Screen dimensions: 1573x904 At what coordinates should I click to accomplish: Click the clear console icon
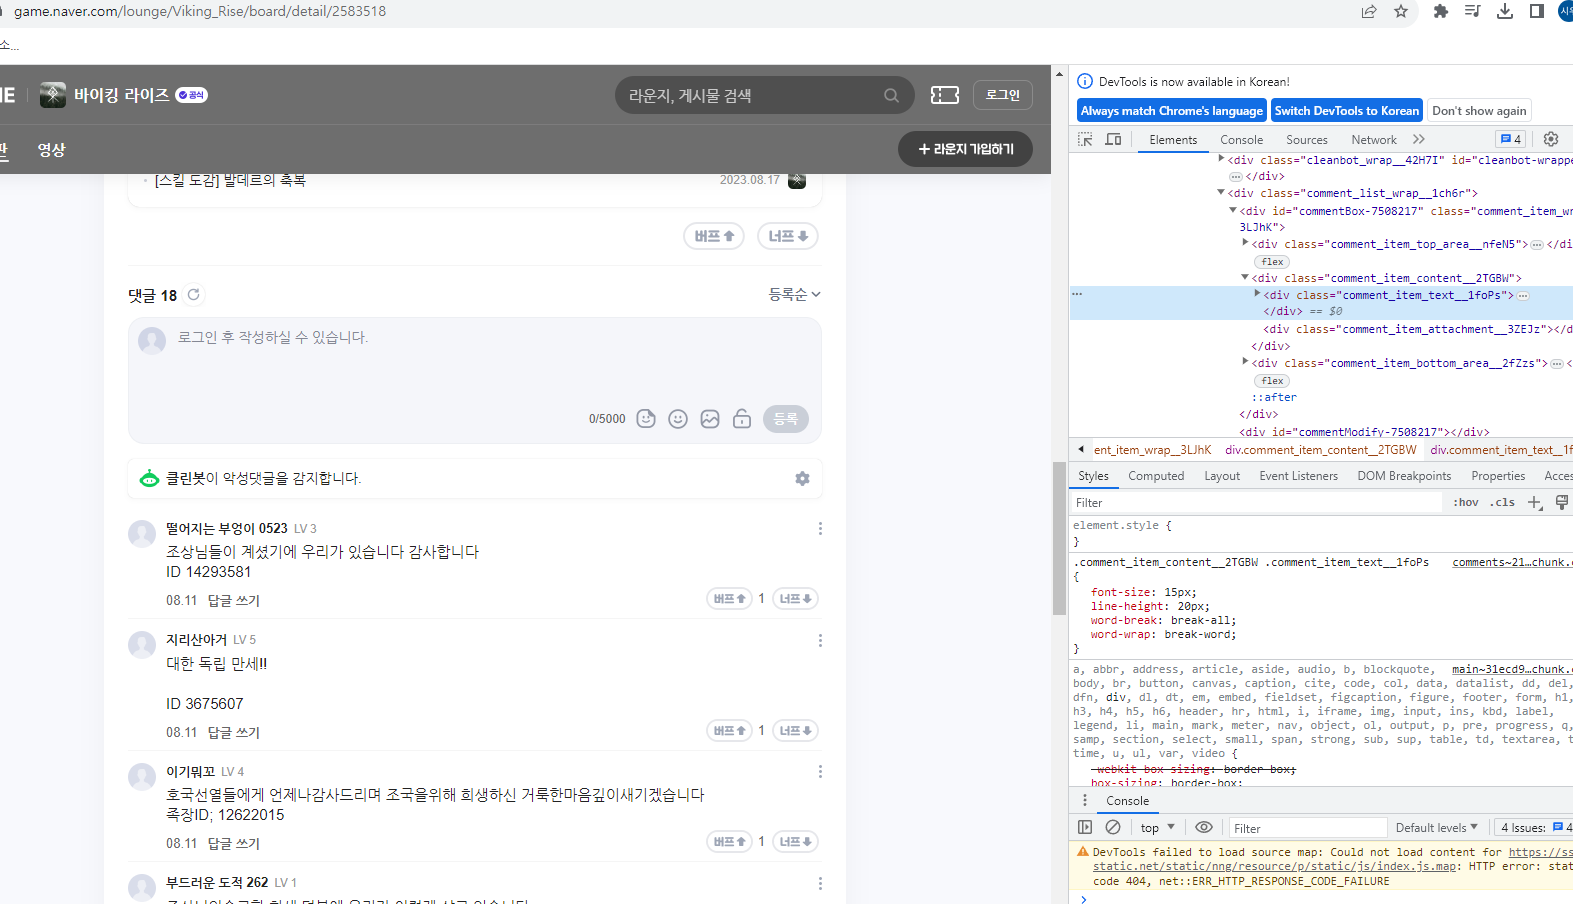pyautogui.click(x=1113, y=827)
